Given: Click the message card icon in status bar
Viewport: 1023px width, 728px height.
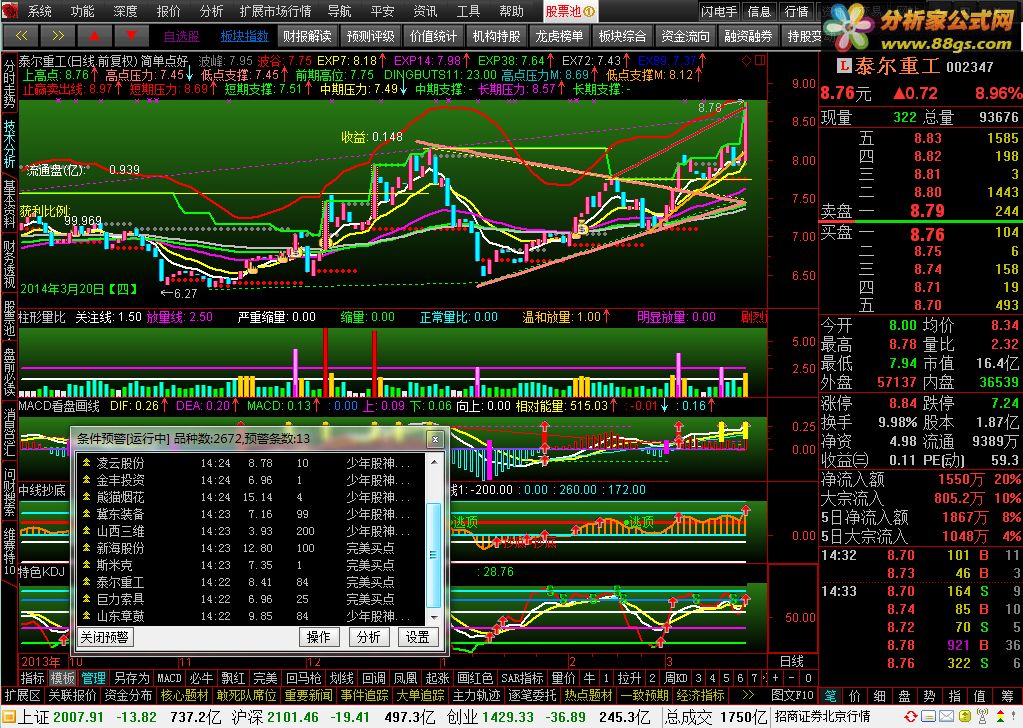Looking at the screenshot, I should coord(928,718).
